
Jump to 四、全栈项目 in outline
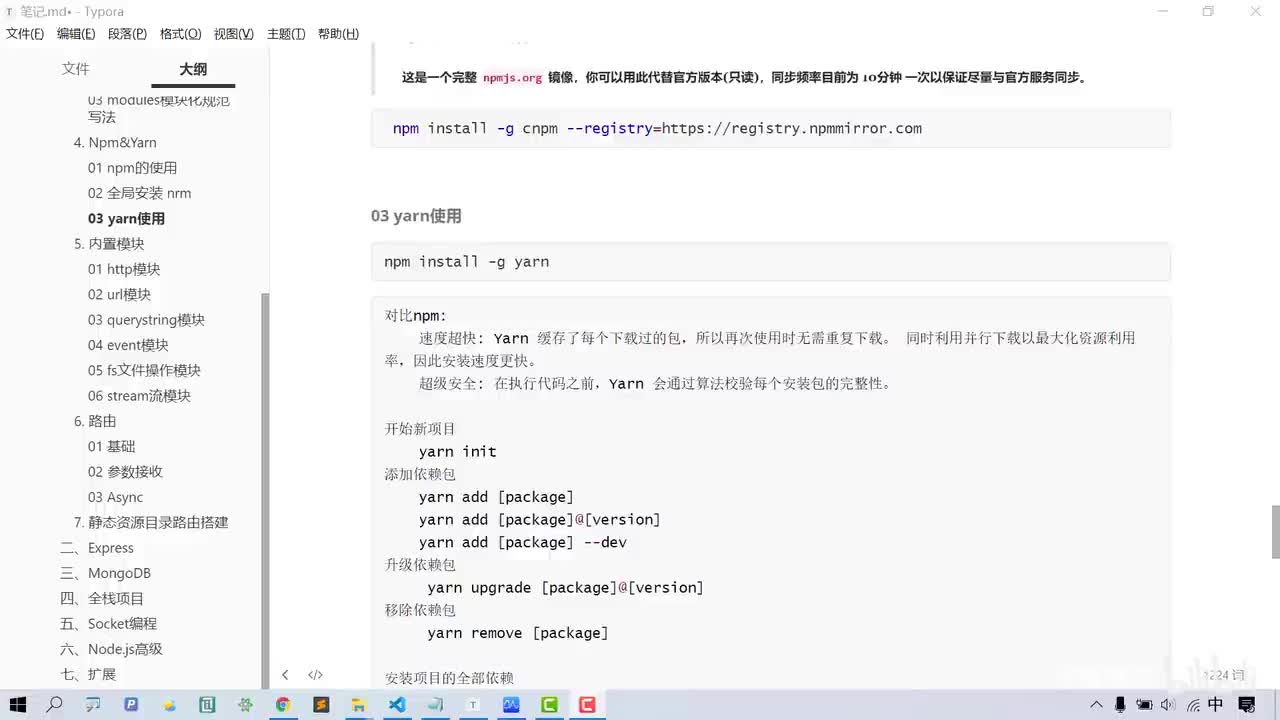102,599
